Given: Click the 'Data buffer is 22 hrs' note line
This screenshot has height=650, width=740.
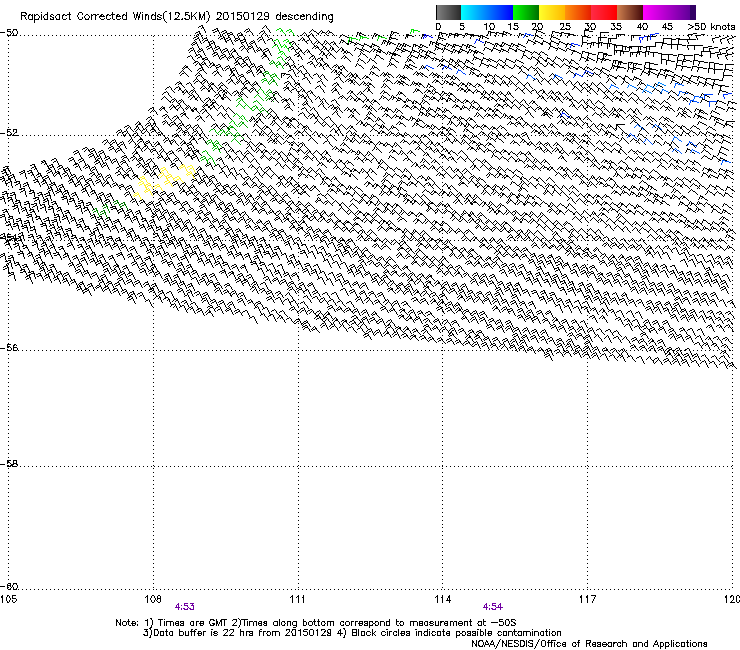Looking at the screenshot, I should tap(352, 633).
